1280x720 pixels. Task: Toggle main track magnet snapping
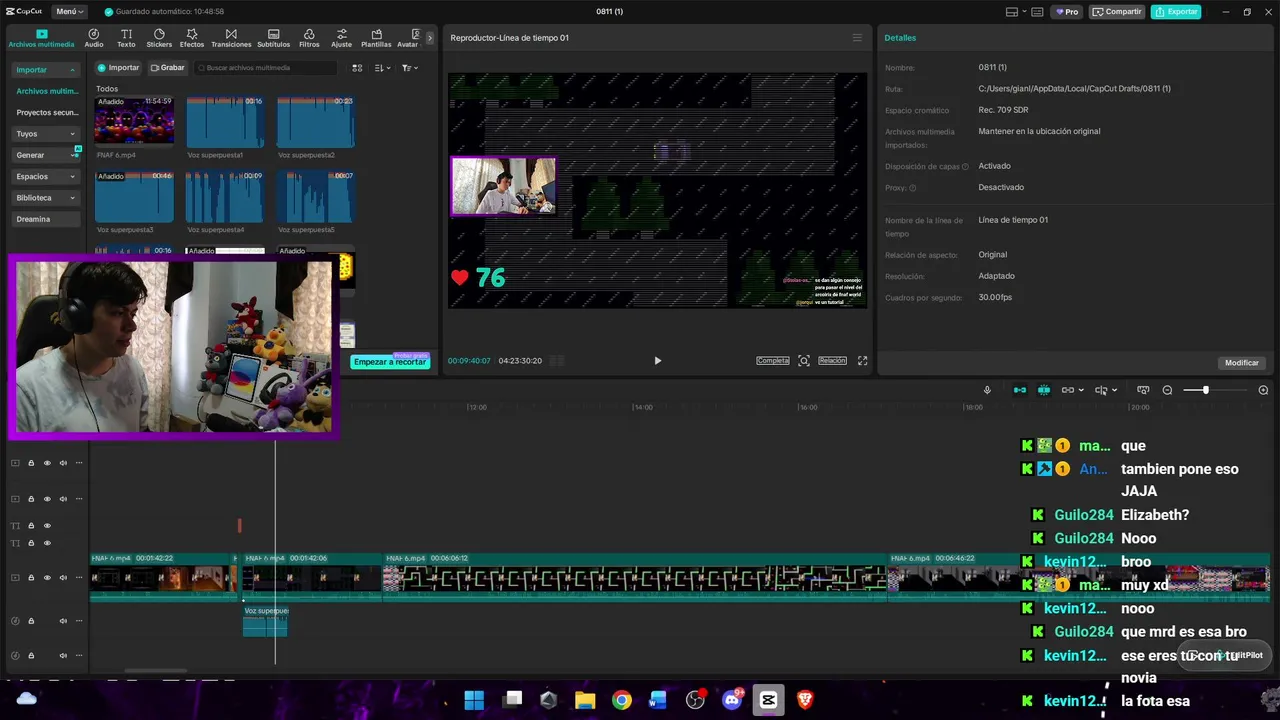coord(1020,390)
